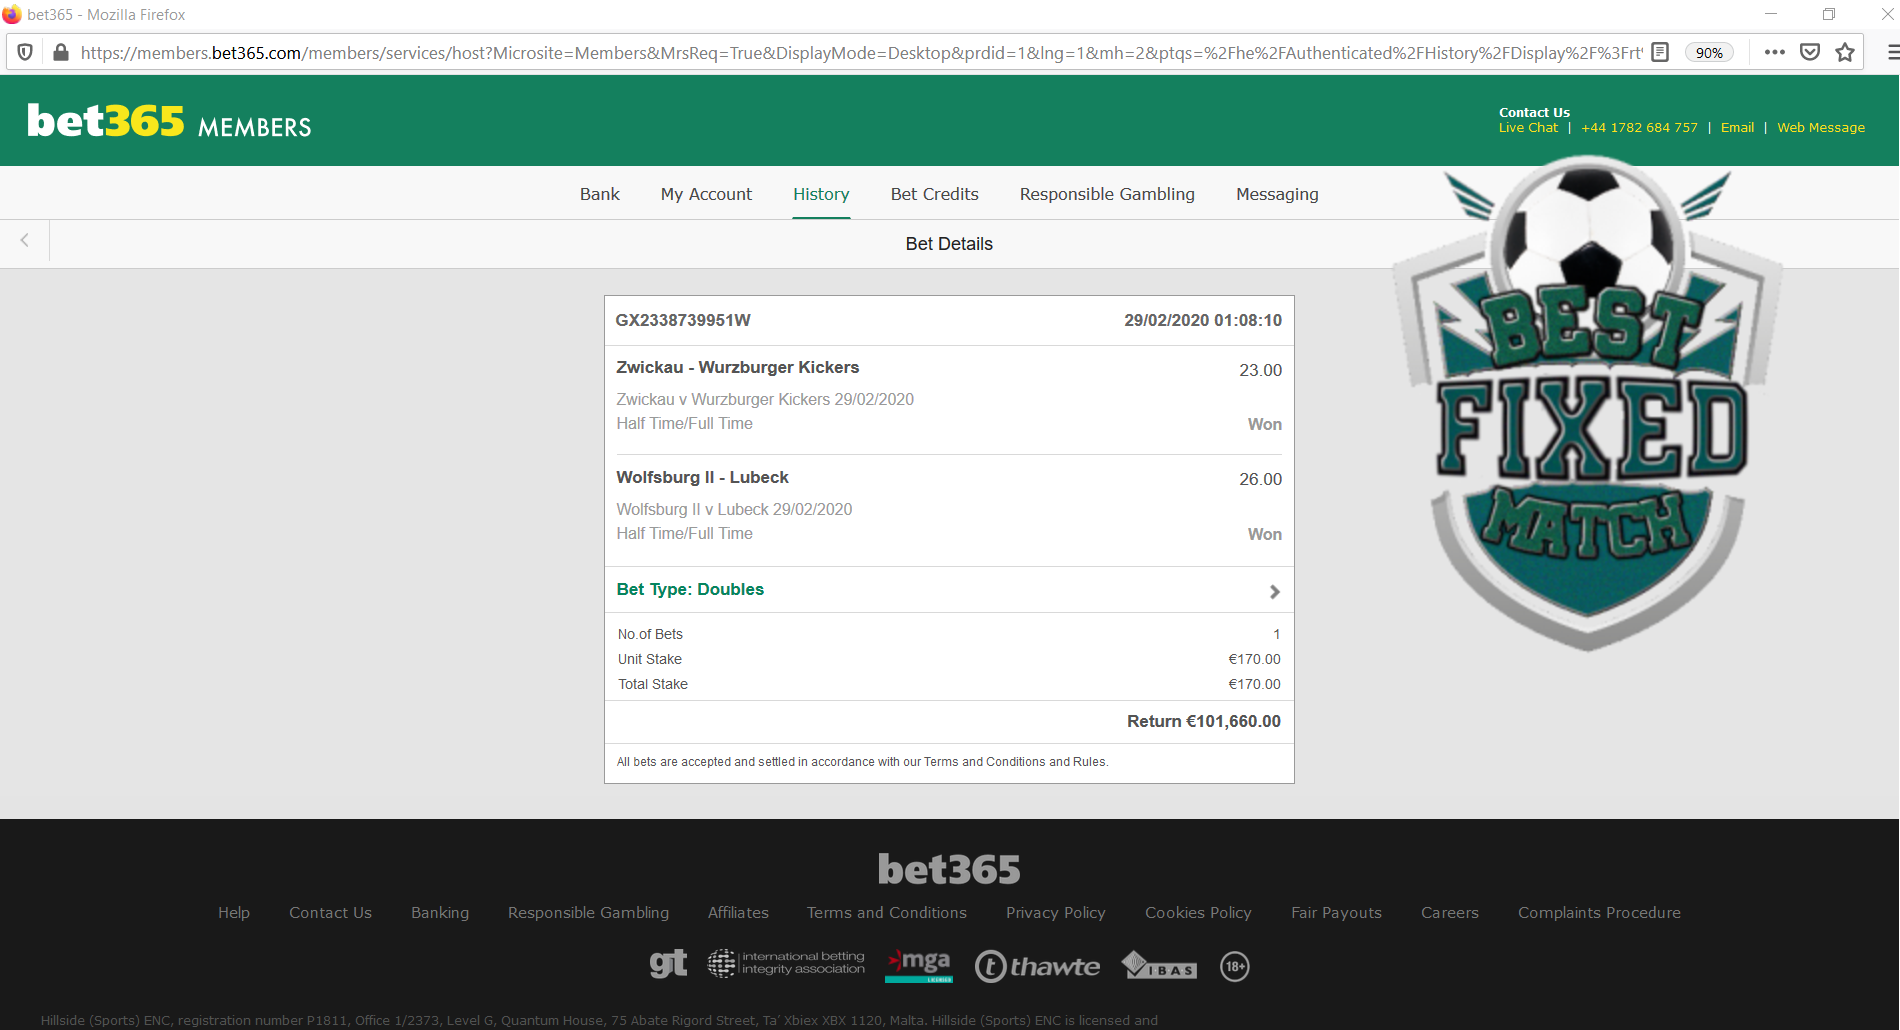Click the Return €101,660.00 amount

coord(1203,721)
